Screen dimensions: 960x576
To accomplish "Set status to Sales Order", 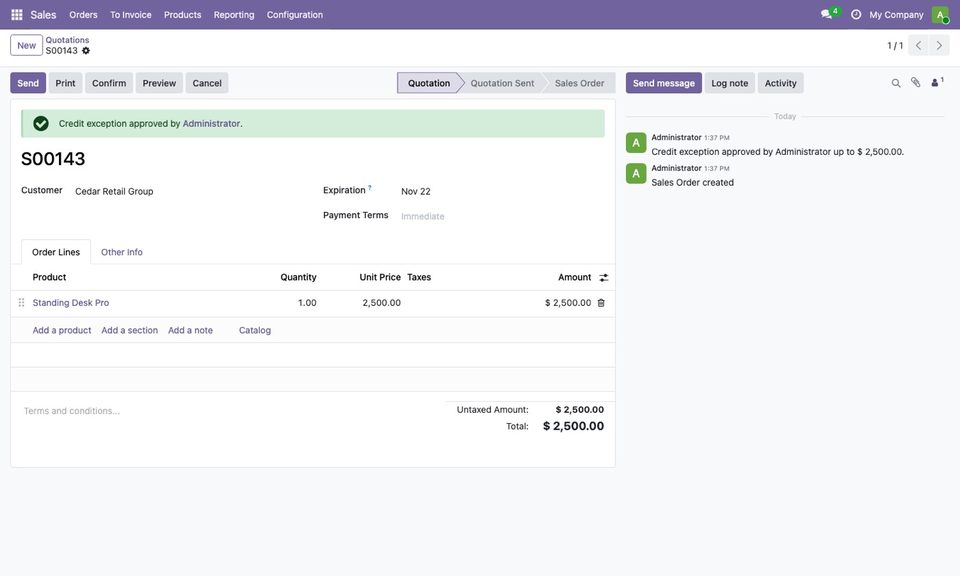I will click(579, 83).
